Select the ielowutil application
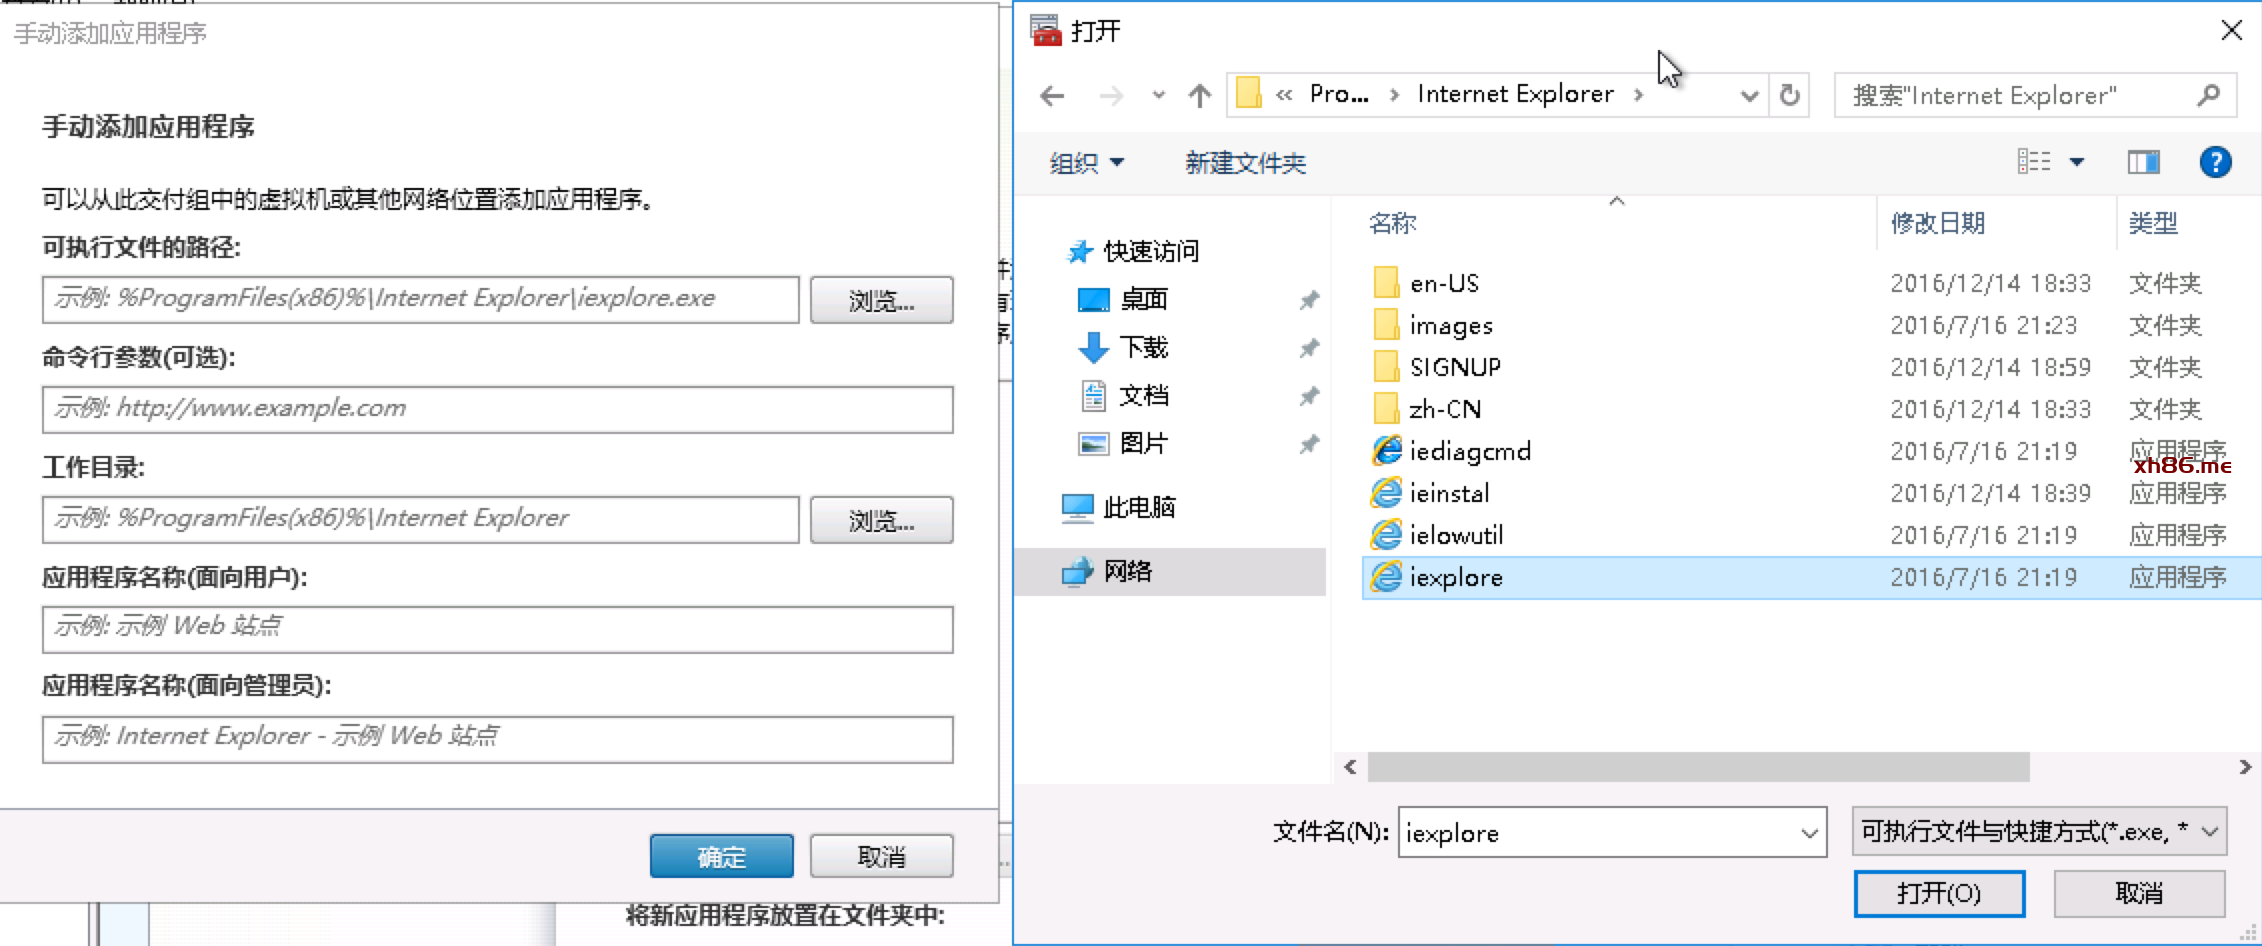 (x=1456, y=535)
